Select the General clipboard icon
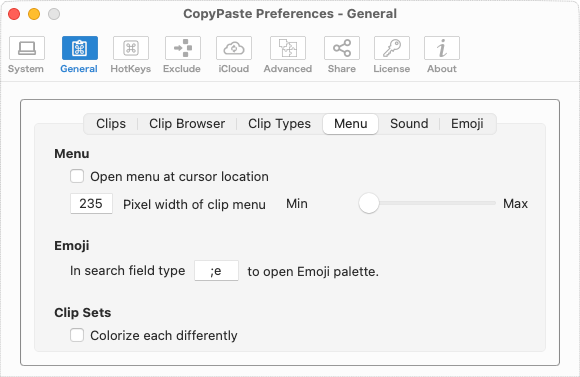 (80, 48)
